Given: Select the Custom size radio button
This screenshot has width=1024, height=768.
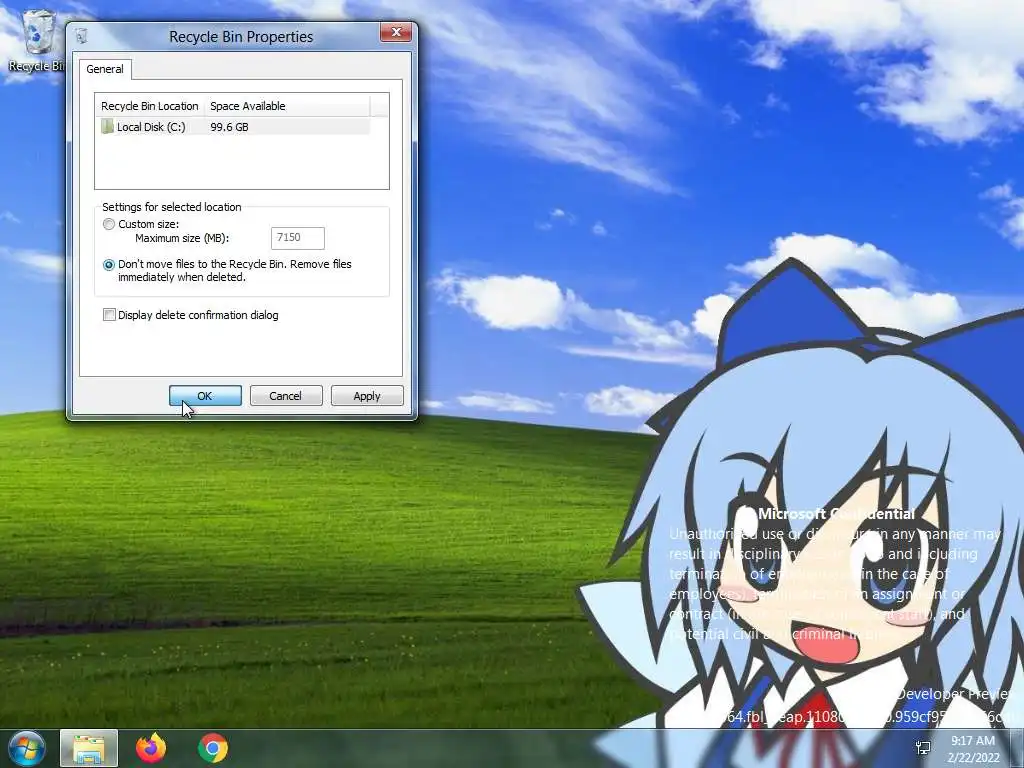Looking at the screenshot, I should [x=108, y=224].
